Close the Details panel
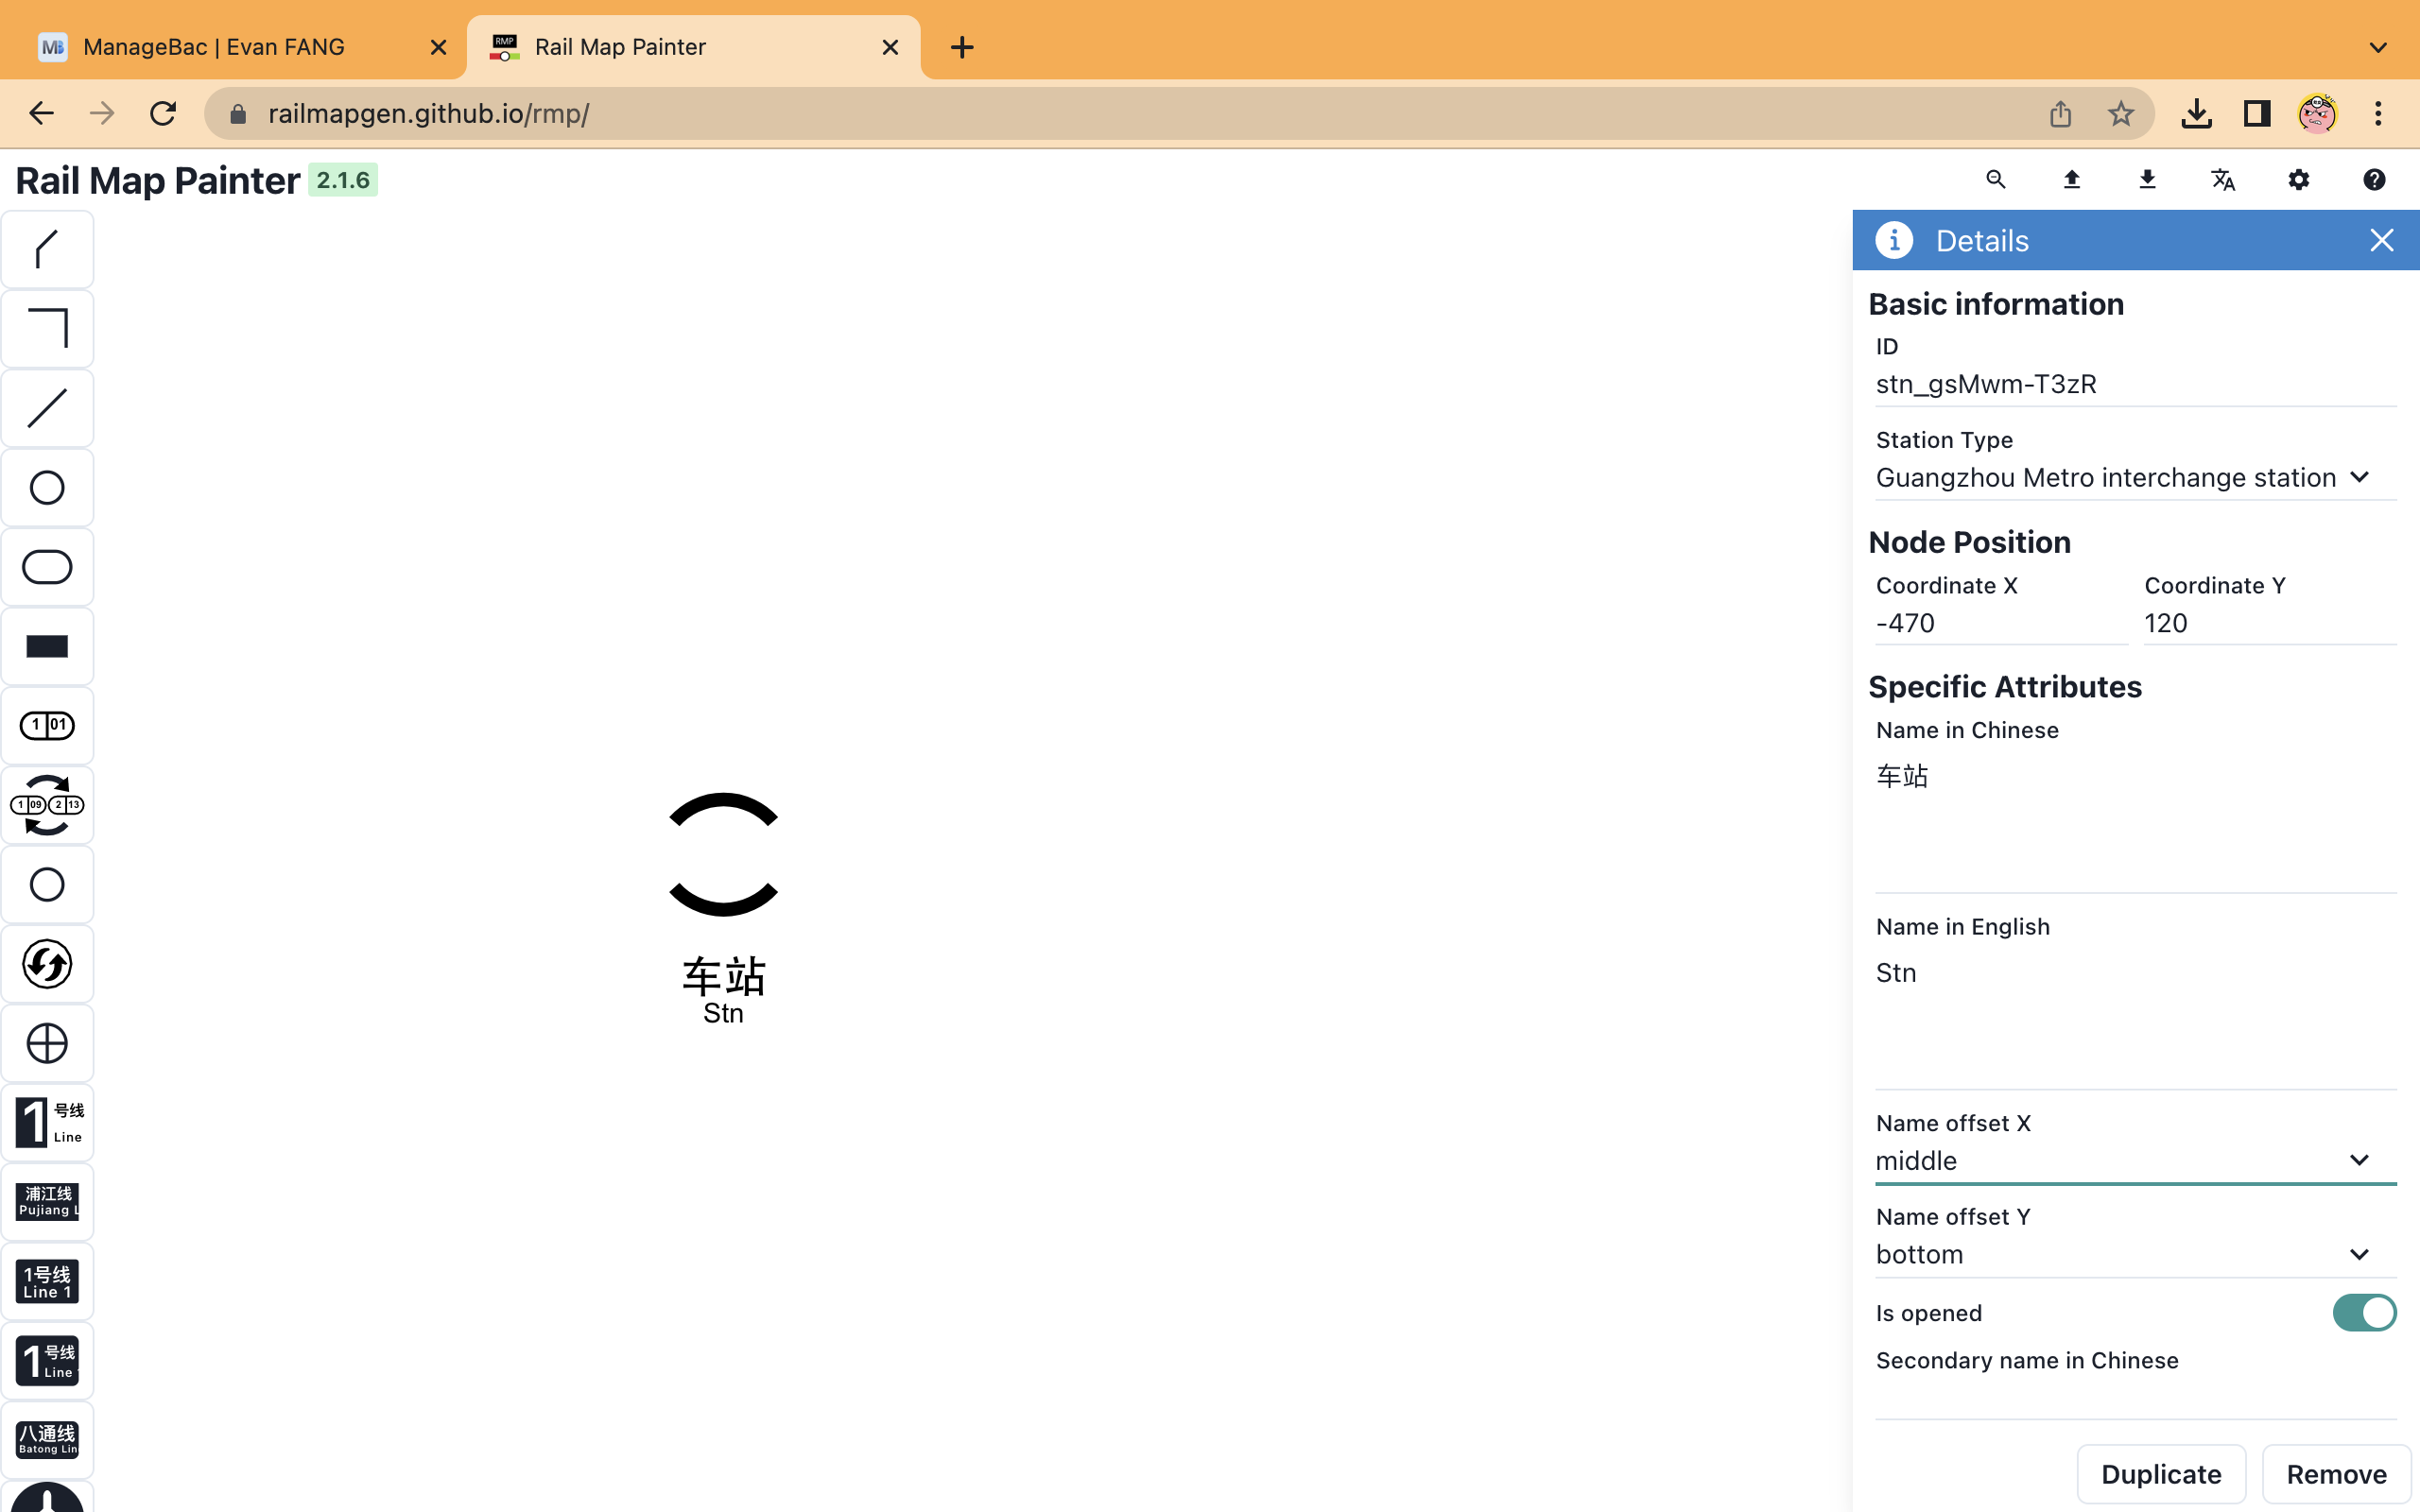The image size is (2420, 1512). (2381, 241)
